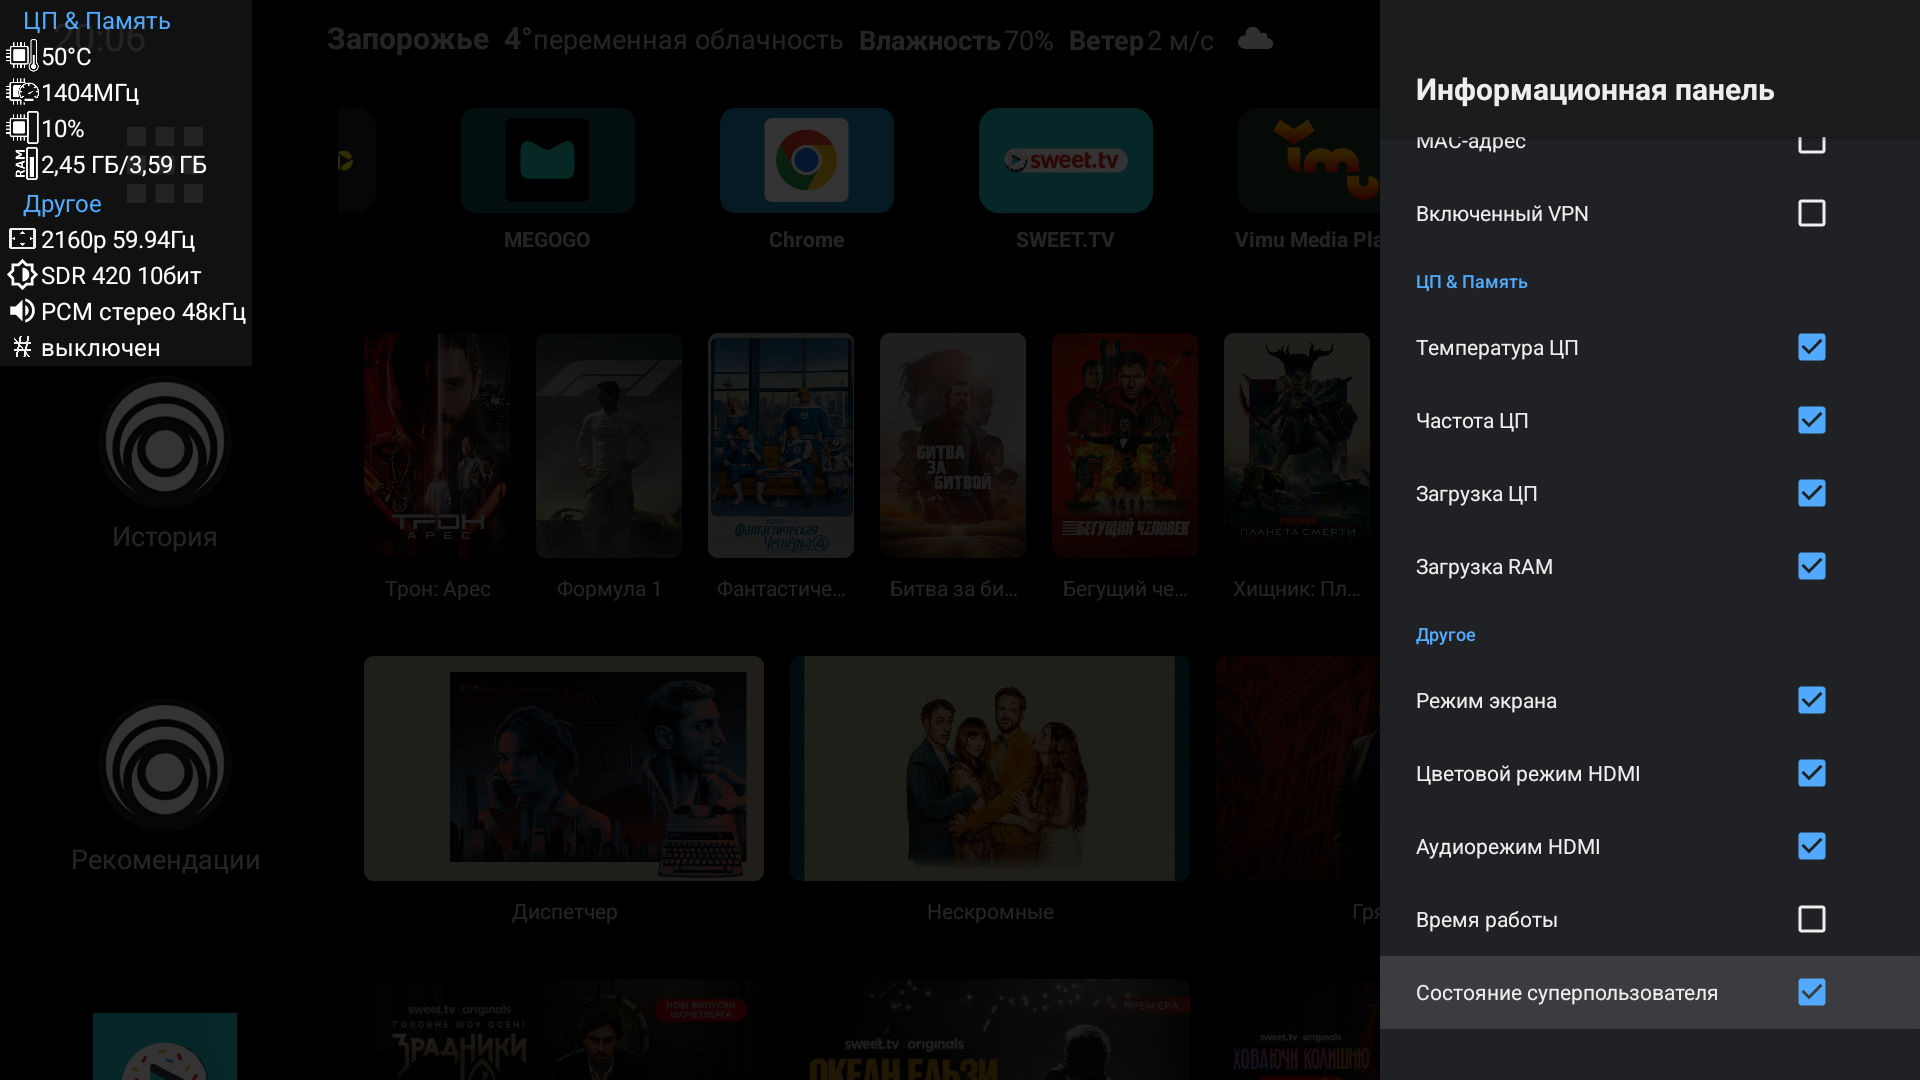This screenshot has width=1920, height=1080.
Task: Open Vimu Media Player app icon
Action: [x=1309, y=161]
